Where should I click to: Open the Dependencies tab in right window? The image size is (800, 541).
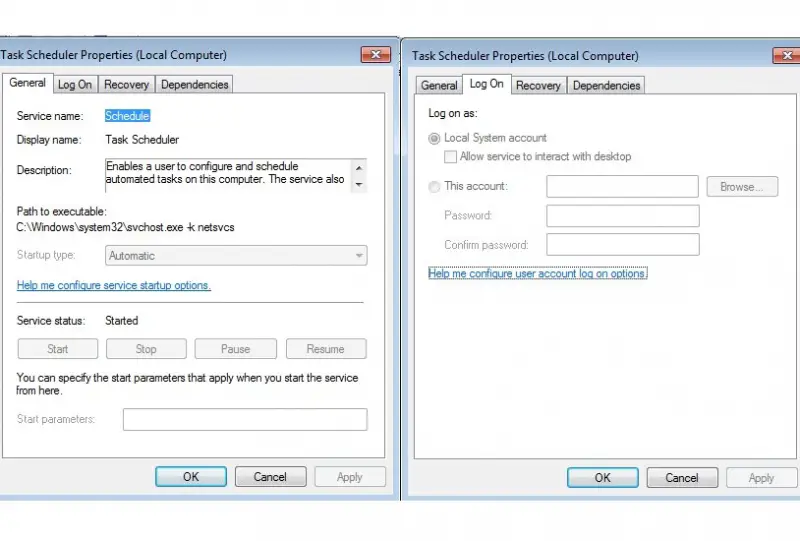[x=606, y=86]
